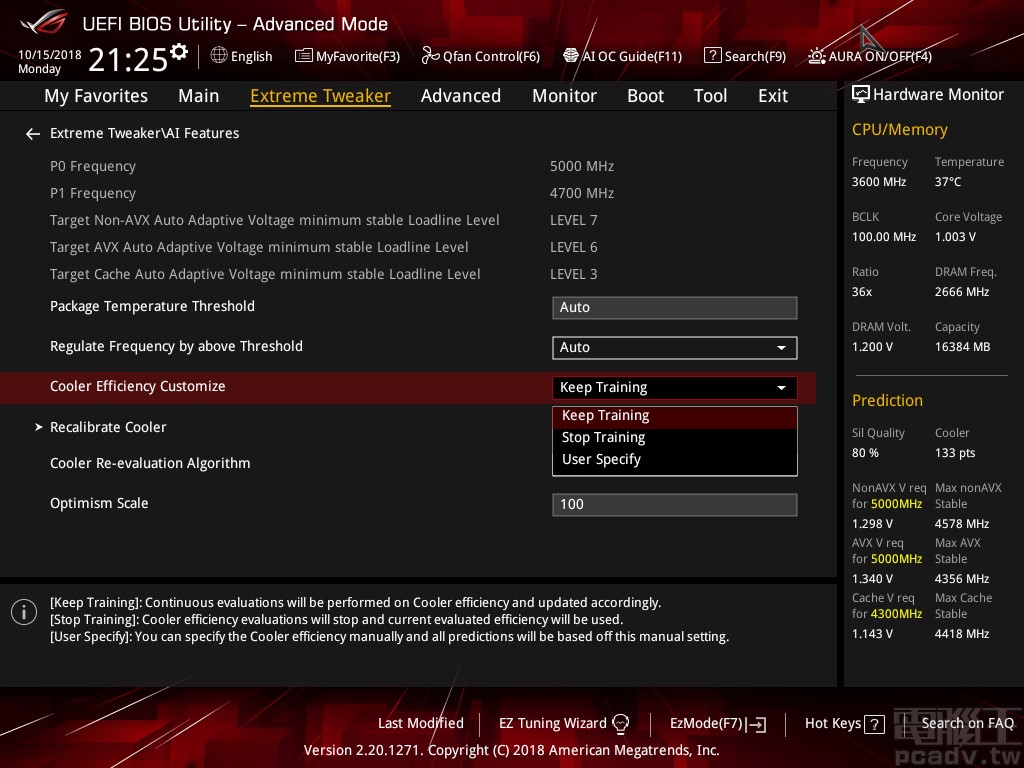Toggle AURA ON/OFF(F4) lighting
This screenshot has height=768, width=1024.
pos(870,56)
